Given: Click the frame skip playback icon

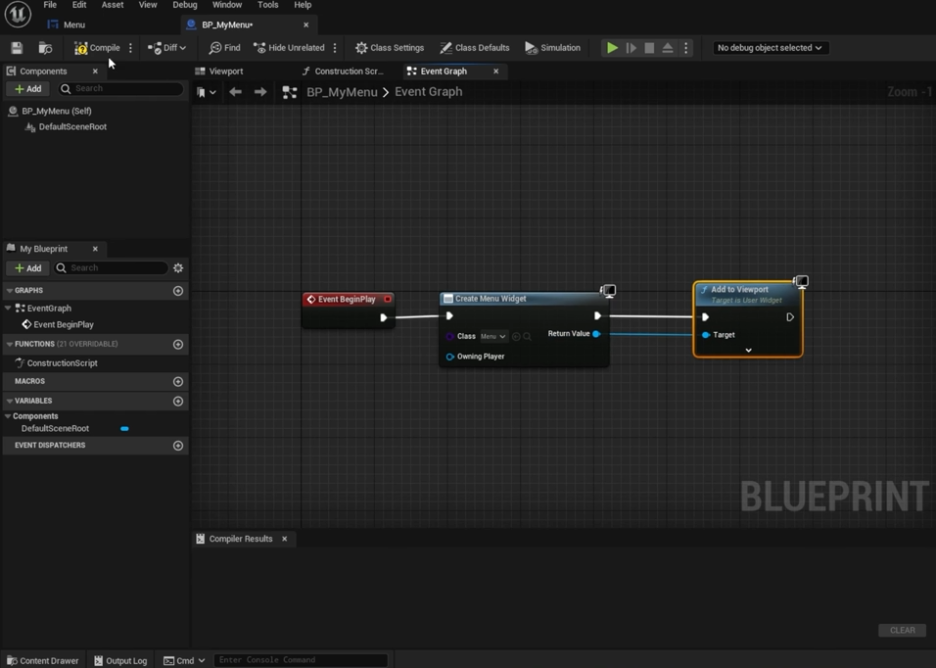Looking at the screenshot, I should pyautogui.click(x=631, y=48).
